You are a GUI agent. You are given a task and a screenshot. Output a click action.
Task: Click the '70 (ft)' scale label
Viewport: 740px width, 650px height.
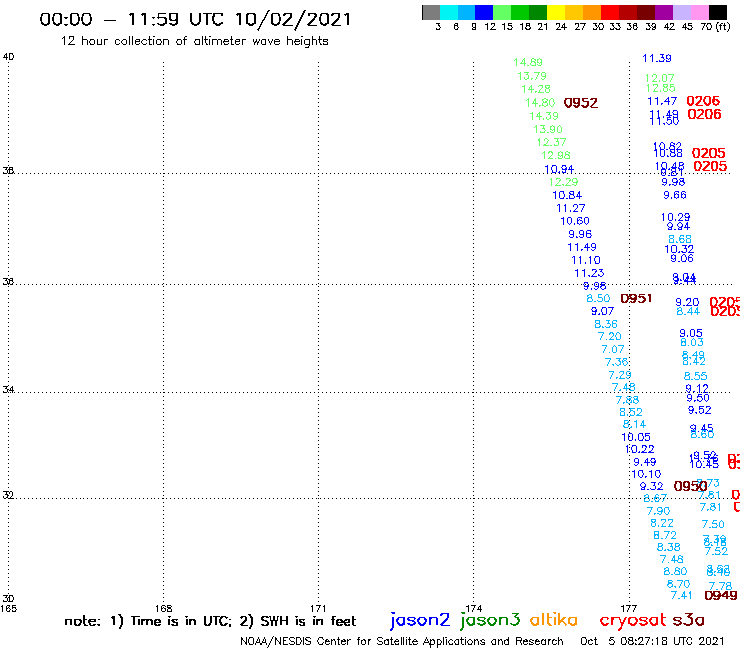pyautogui.click(x=715, y=27)
